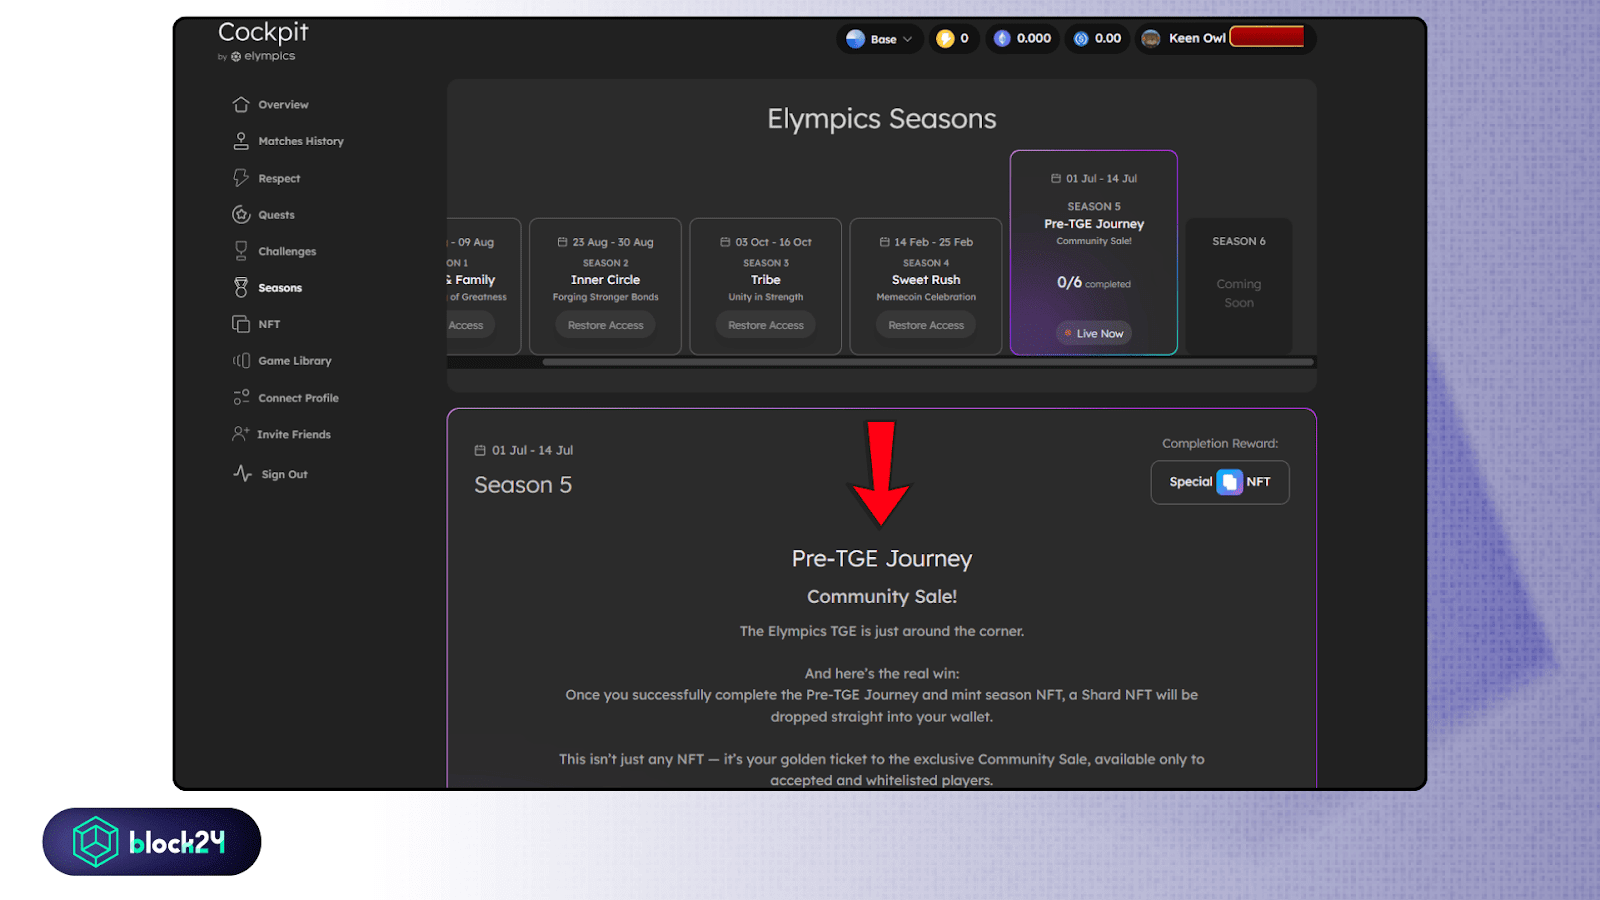Screen dimensions: 1600x900
Task: Click the Game Library icon
Action: (241, 361)
